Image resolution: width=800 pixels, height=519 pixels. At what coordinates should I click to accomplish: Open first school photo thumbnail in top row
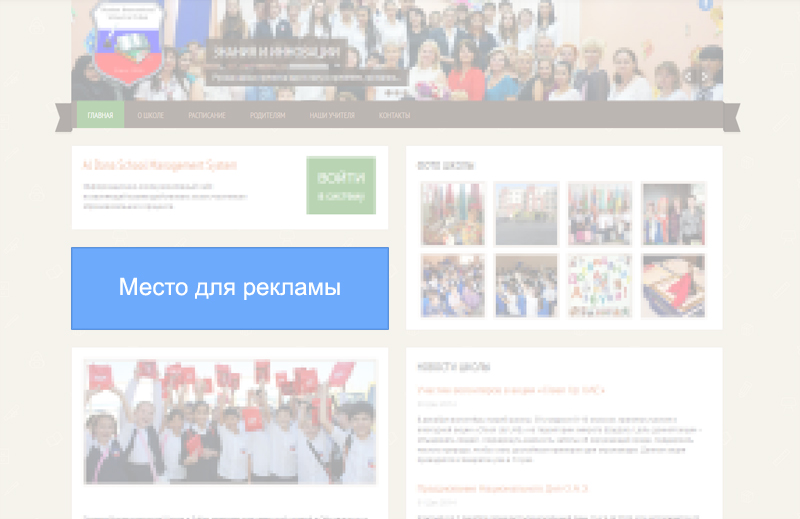point(452,213)
